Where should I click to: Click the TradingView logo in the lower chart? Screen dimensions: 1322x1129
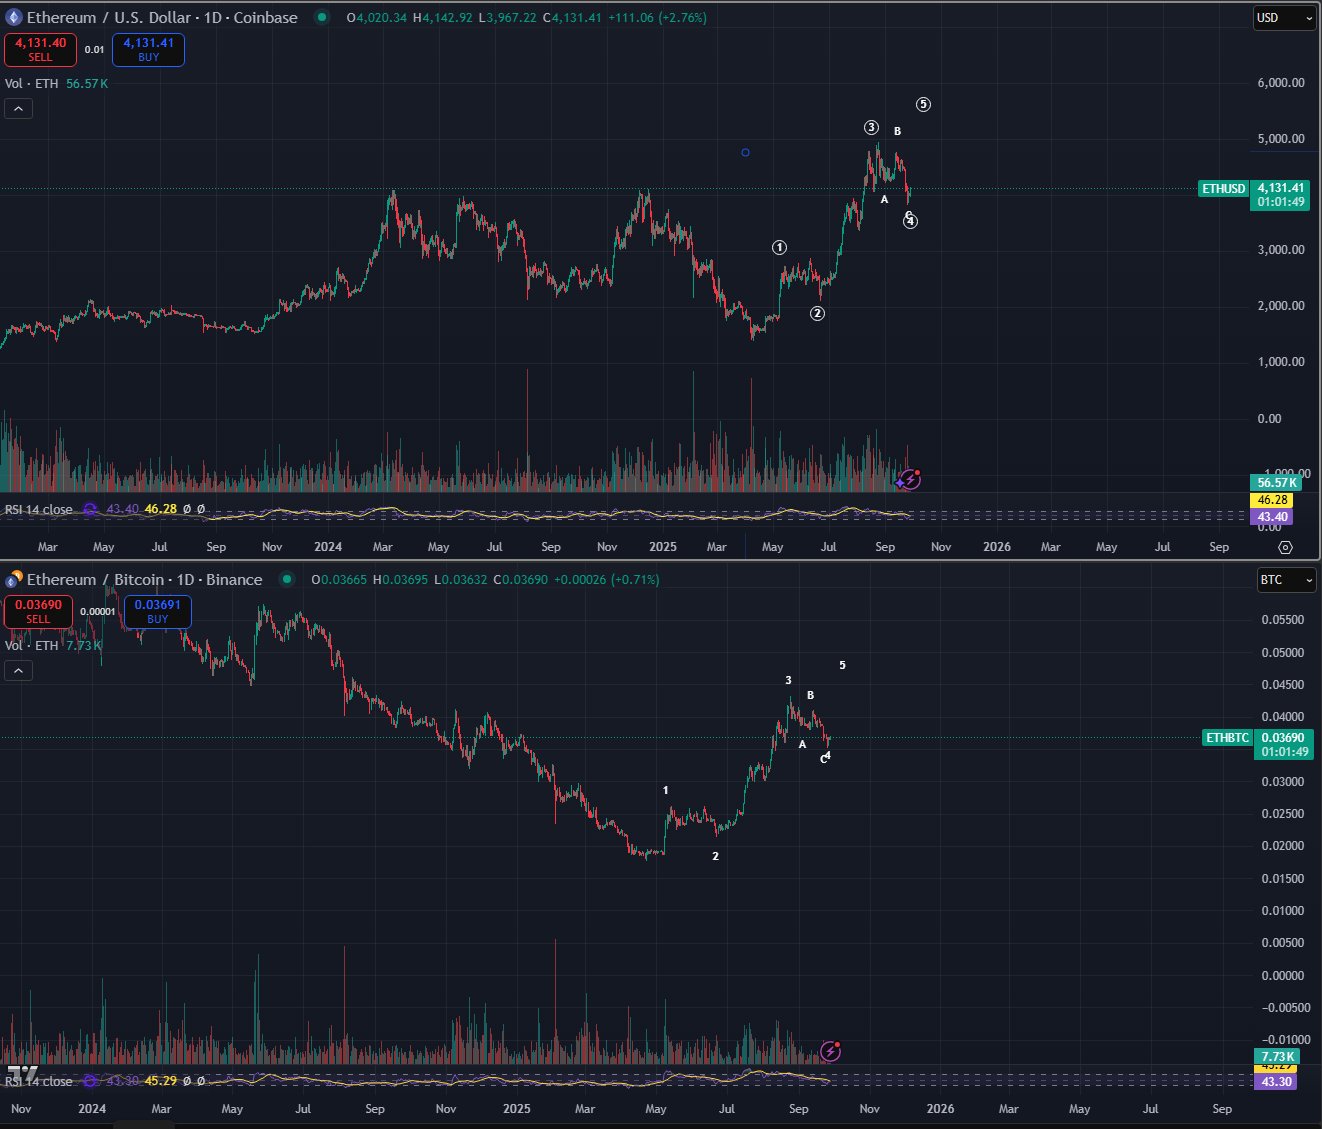[x=22, y=1074]
